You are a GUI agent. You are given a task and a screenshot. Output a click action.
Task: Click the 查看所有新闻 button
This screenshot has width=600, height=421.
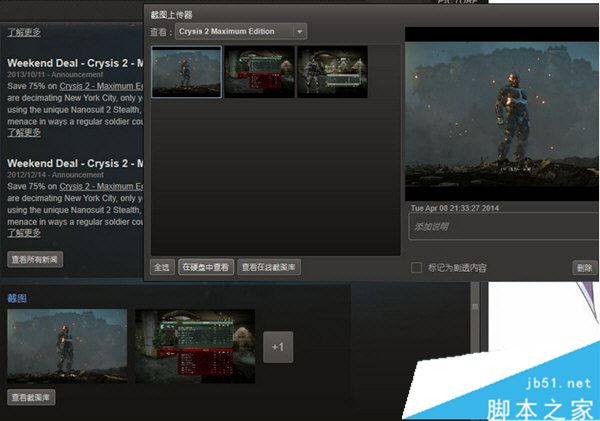tap(35, 259)
